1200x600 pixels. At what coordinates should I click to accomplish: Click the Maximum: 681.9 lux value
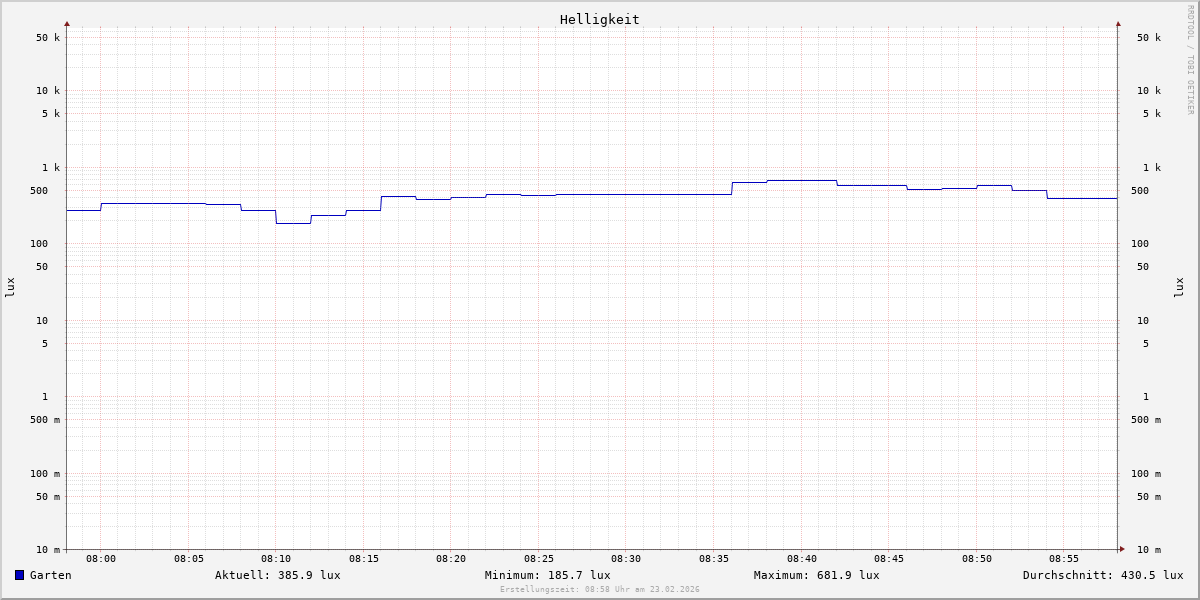(x=816, y=575)
